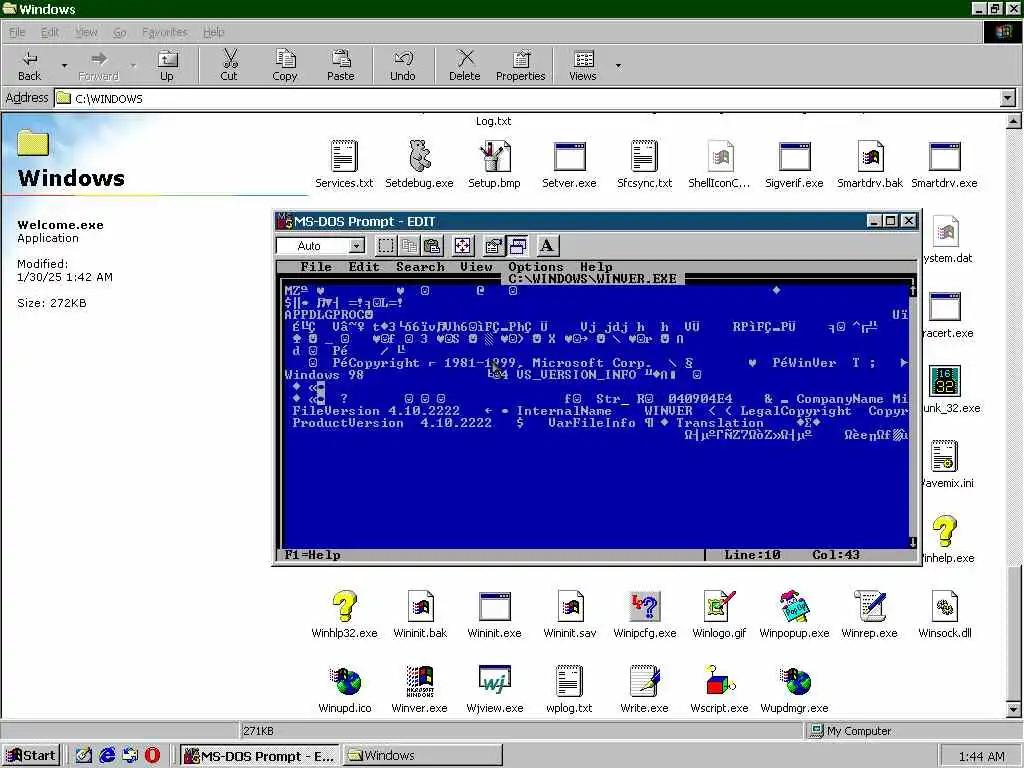Switch to MS-DOS Prompt taskbar button
Screen dimensions: 1024x768
point(260,756)
